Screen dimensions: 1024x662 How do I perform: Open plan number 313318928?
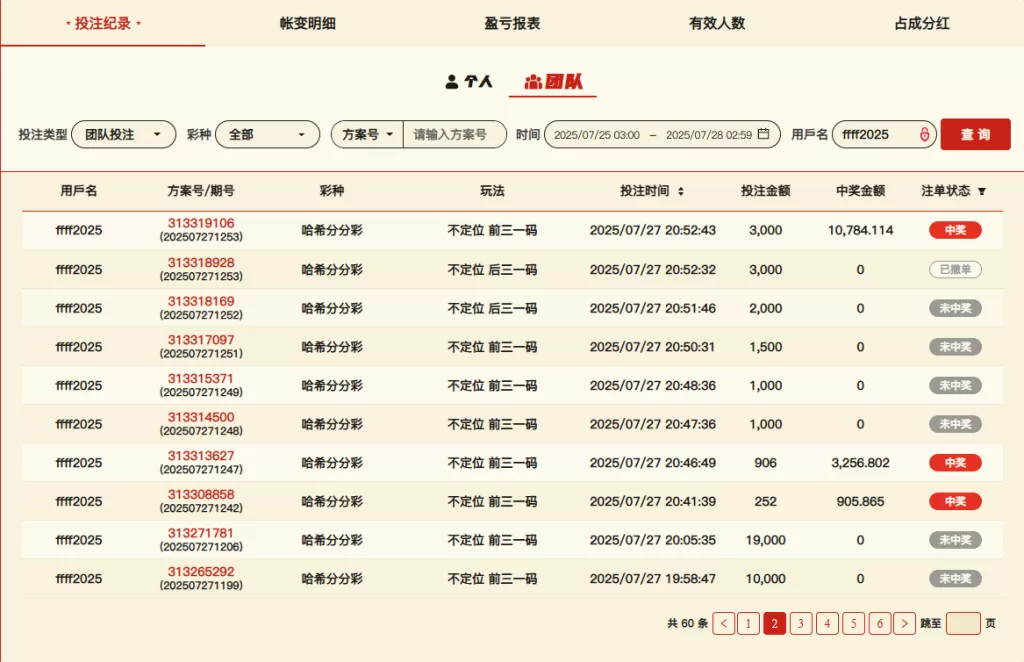click(201, 262)
